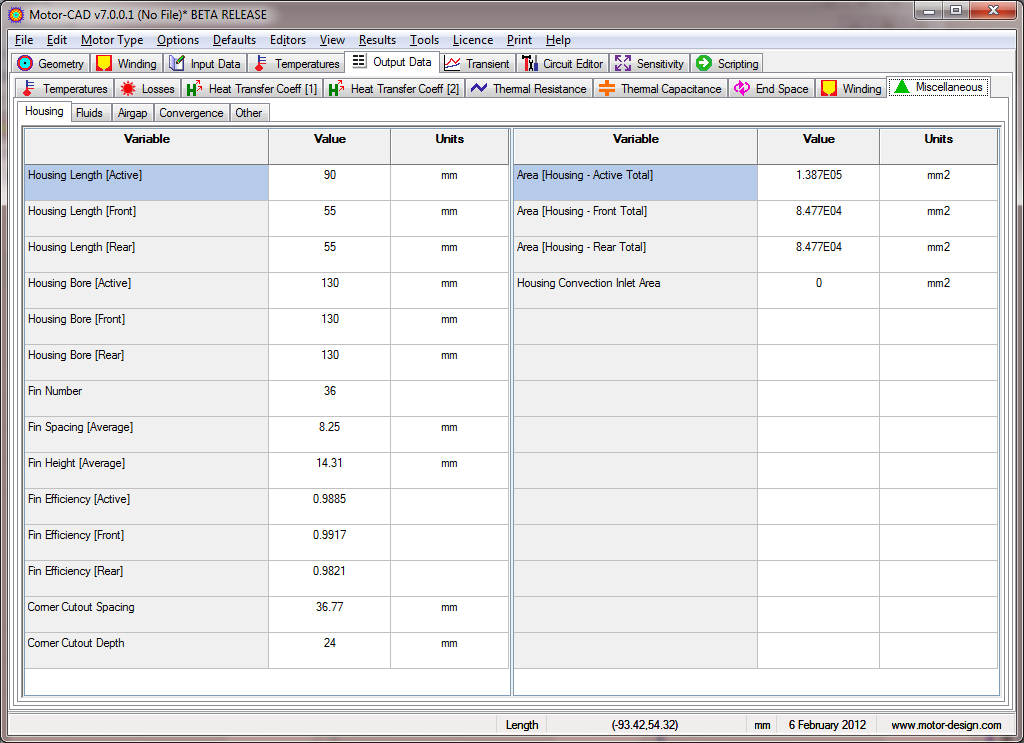Click the End Space pink icon
Viewport: 1024px width, 743px height.
click(742, 88)
